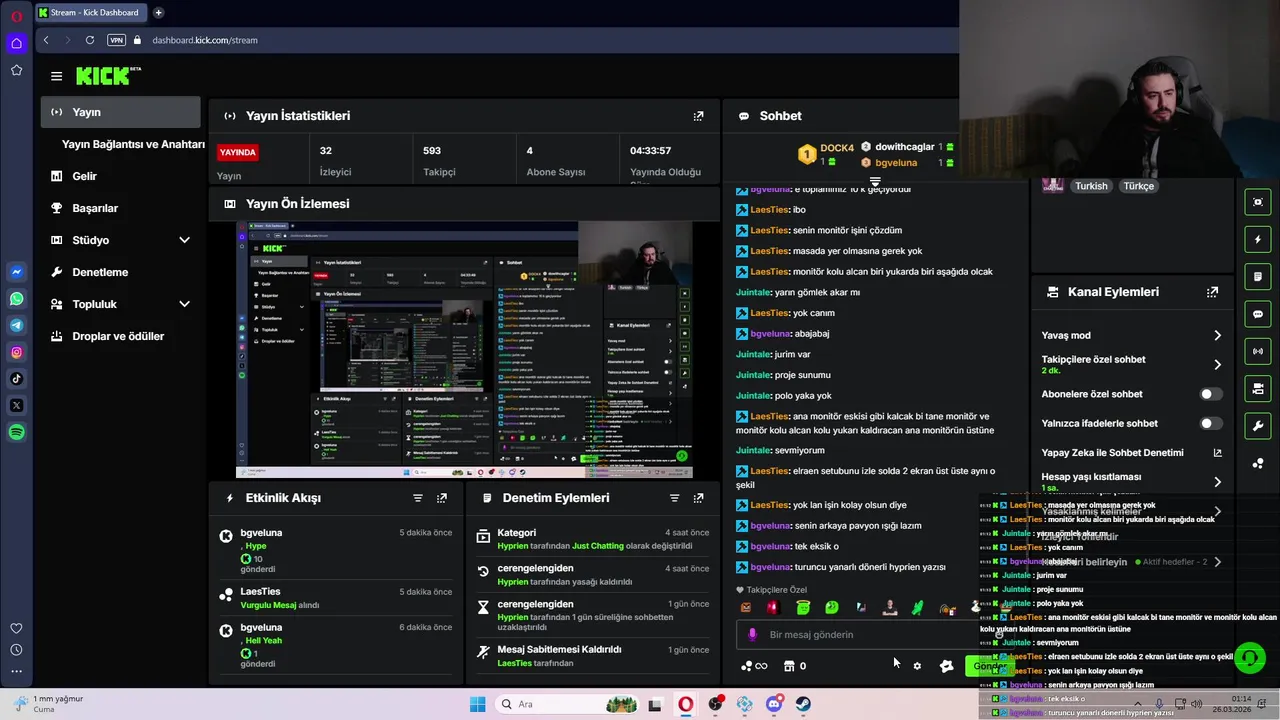Filter the Denetim Eylemleri list
Image resolution: width=1280 pixels, height=720 pixels.
point(674,498)
